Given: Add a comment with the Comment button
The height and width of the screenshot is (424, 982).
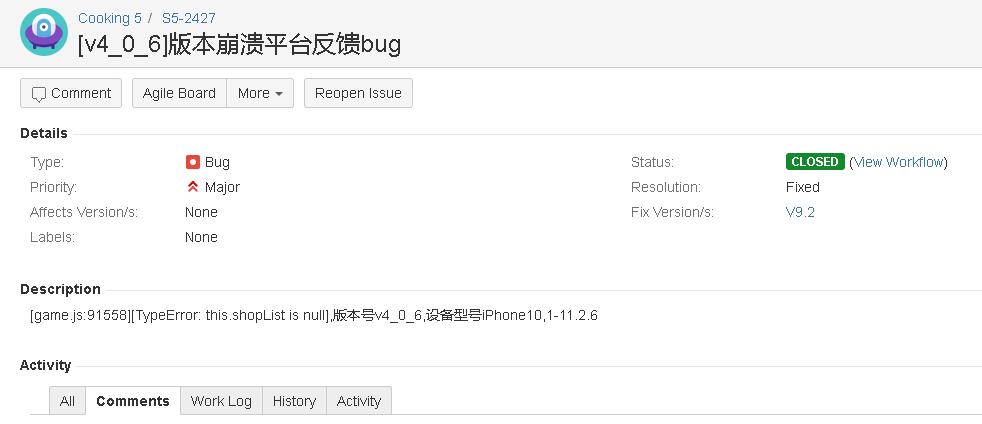Looking at the screenshot, I should 71,93.
